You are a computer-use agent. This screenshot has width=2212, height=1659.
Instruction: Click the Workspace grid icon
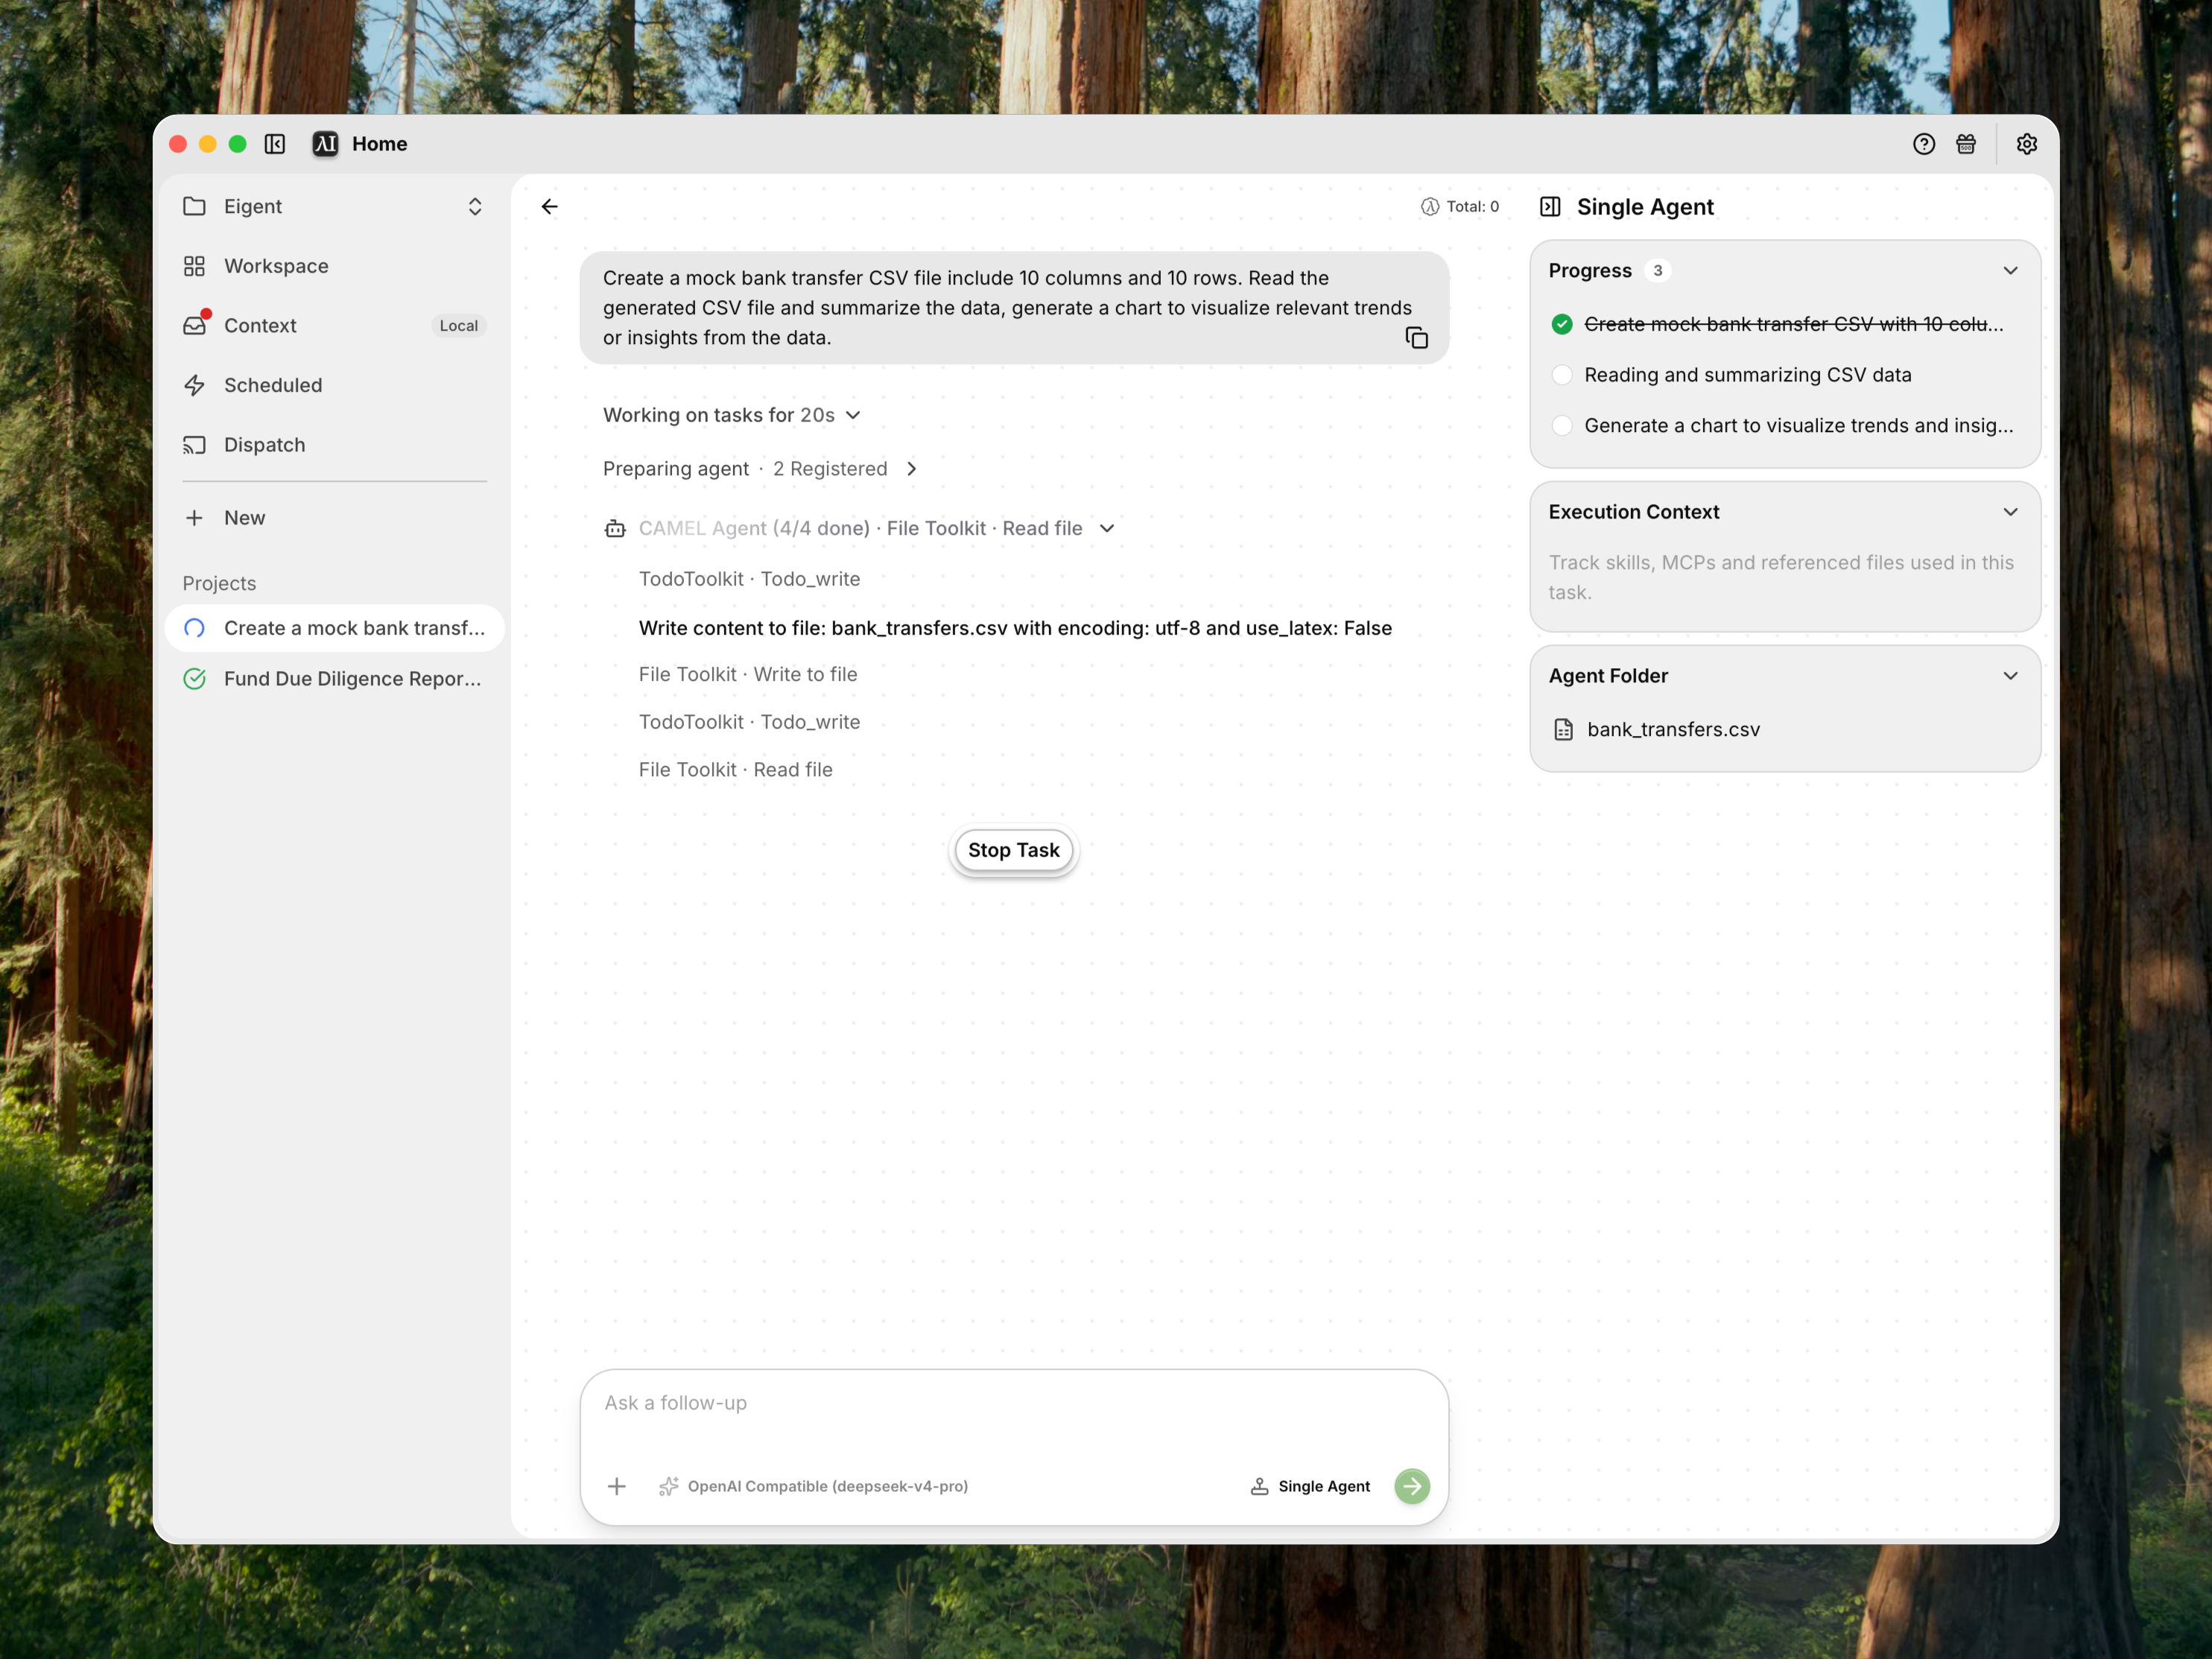click(194, 266)
